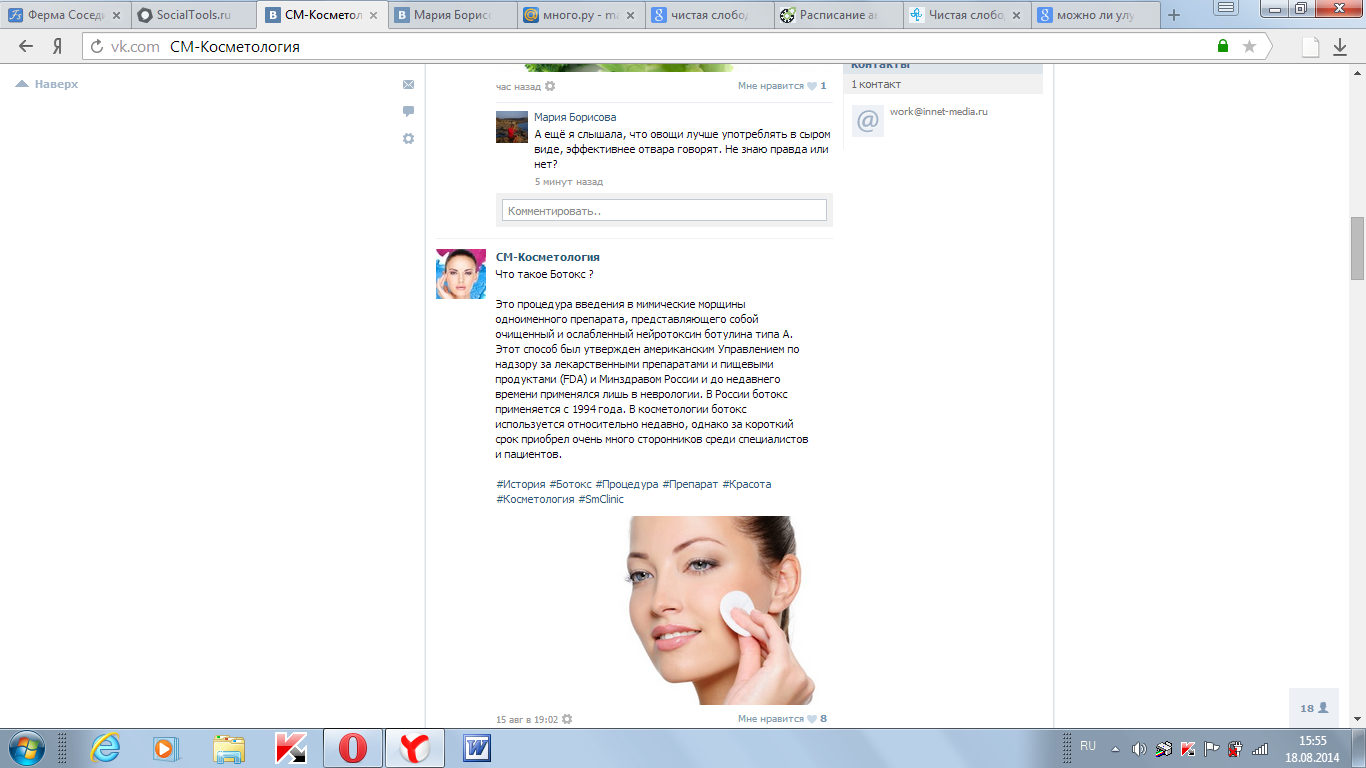Open Action Center flag tray icon
Screen dimensions: 1366x768
tap(1211, 748)
